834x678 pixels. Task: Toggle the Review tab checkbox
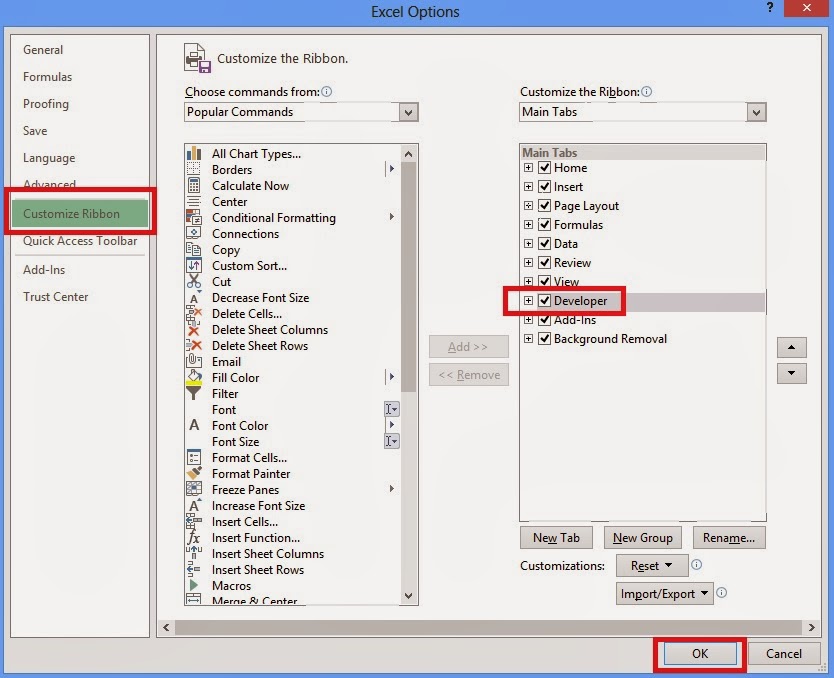click(x=544, y=262)
